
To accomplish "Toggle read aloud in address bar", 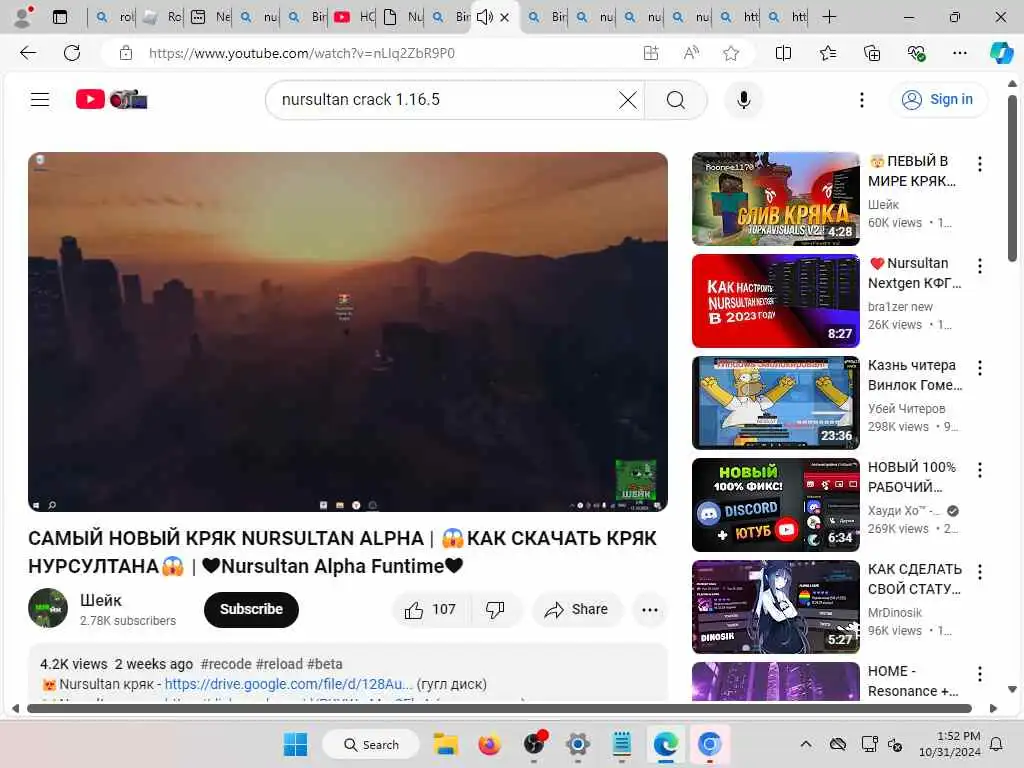I will click(691, 53).
